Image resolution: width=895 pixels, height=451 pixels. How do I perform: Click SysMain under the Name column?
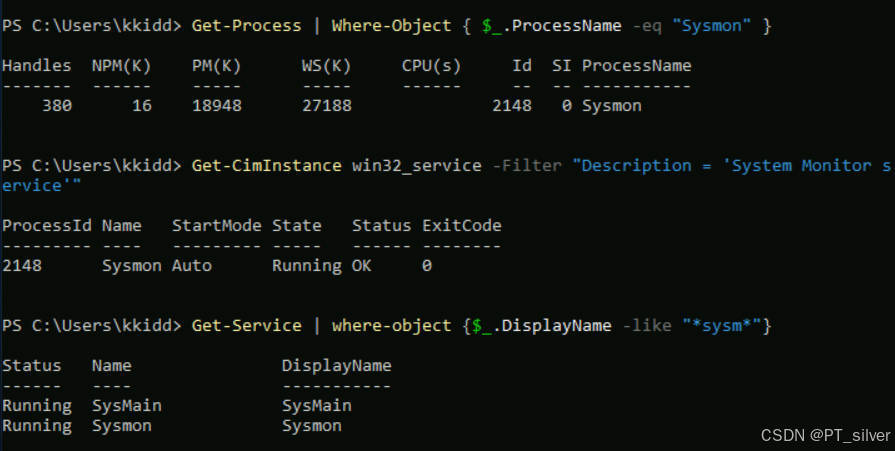tap(127, 406)
